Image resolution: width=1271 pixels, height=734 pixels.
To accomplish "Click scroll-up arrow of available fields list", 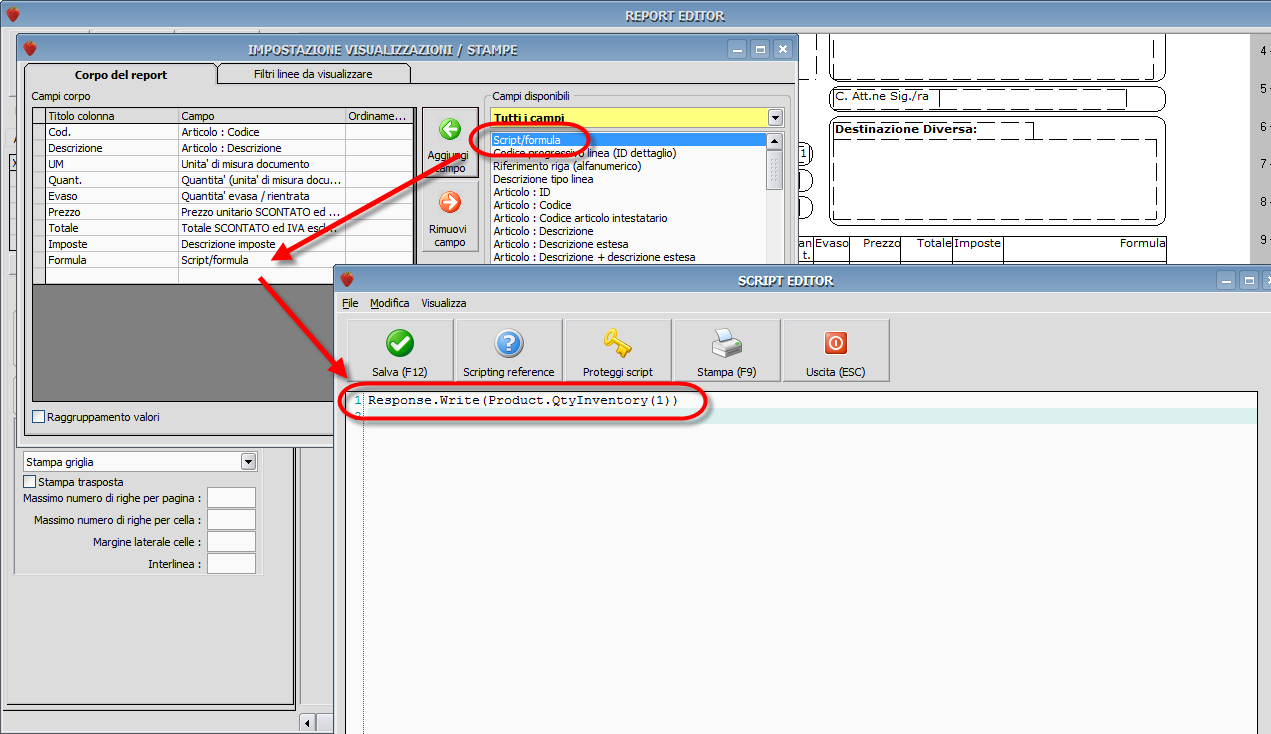I will (774, 142).
